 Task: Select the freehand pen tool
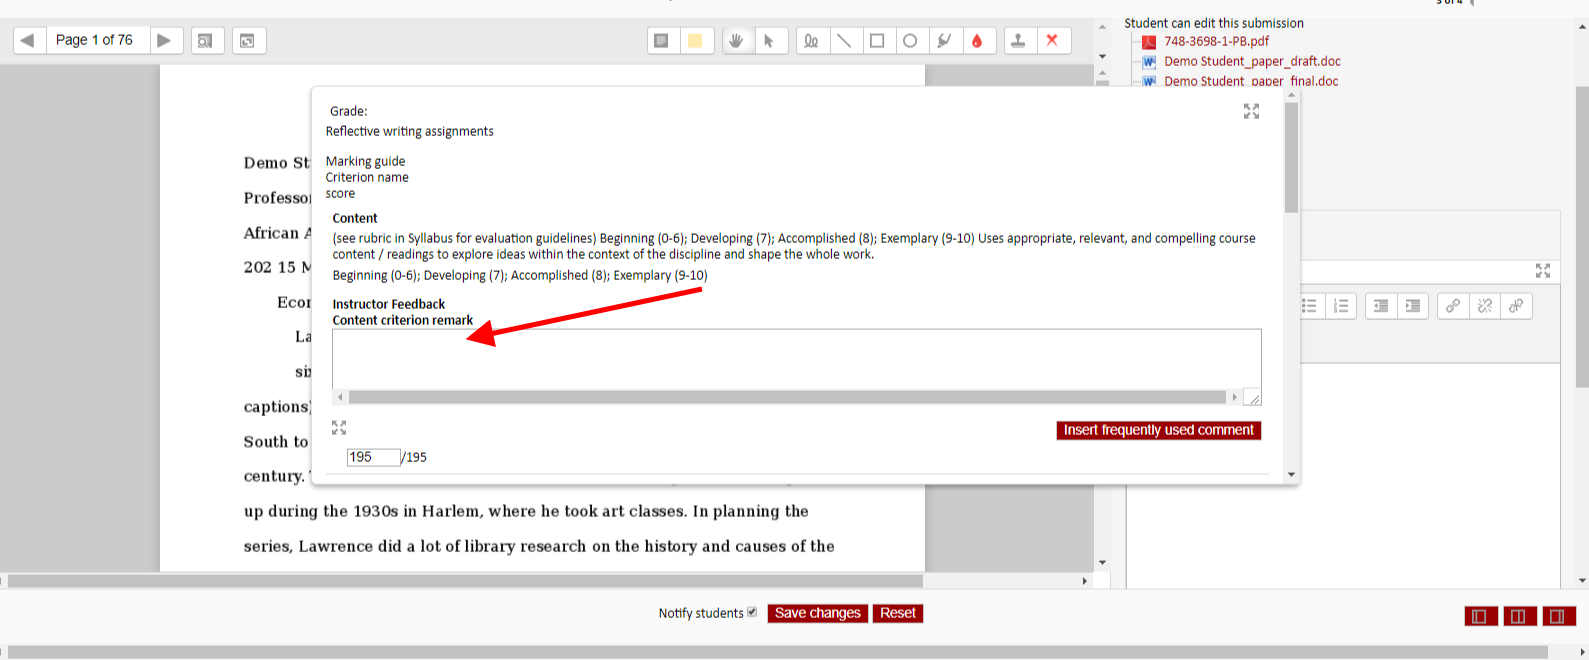click(811, 41)
